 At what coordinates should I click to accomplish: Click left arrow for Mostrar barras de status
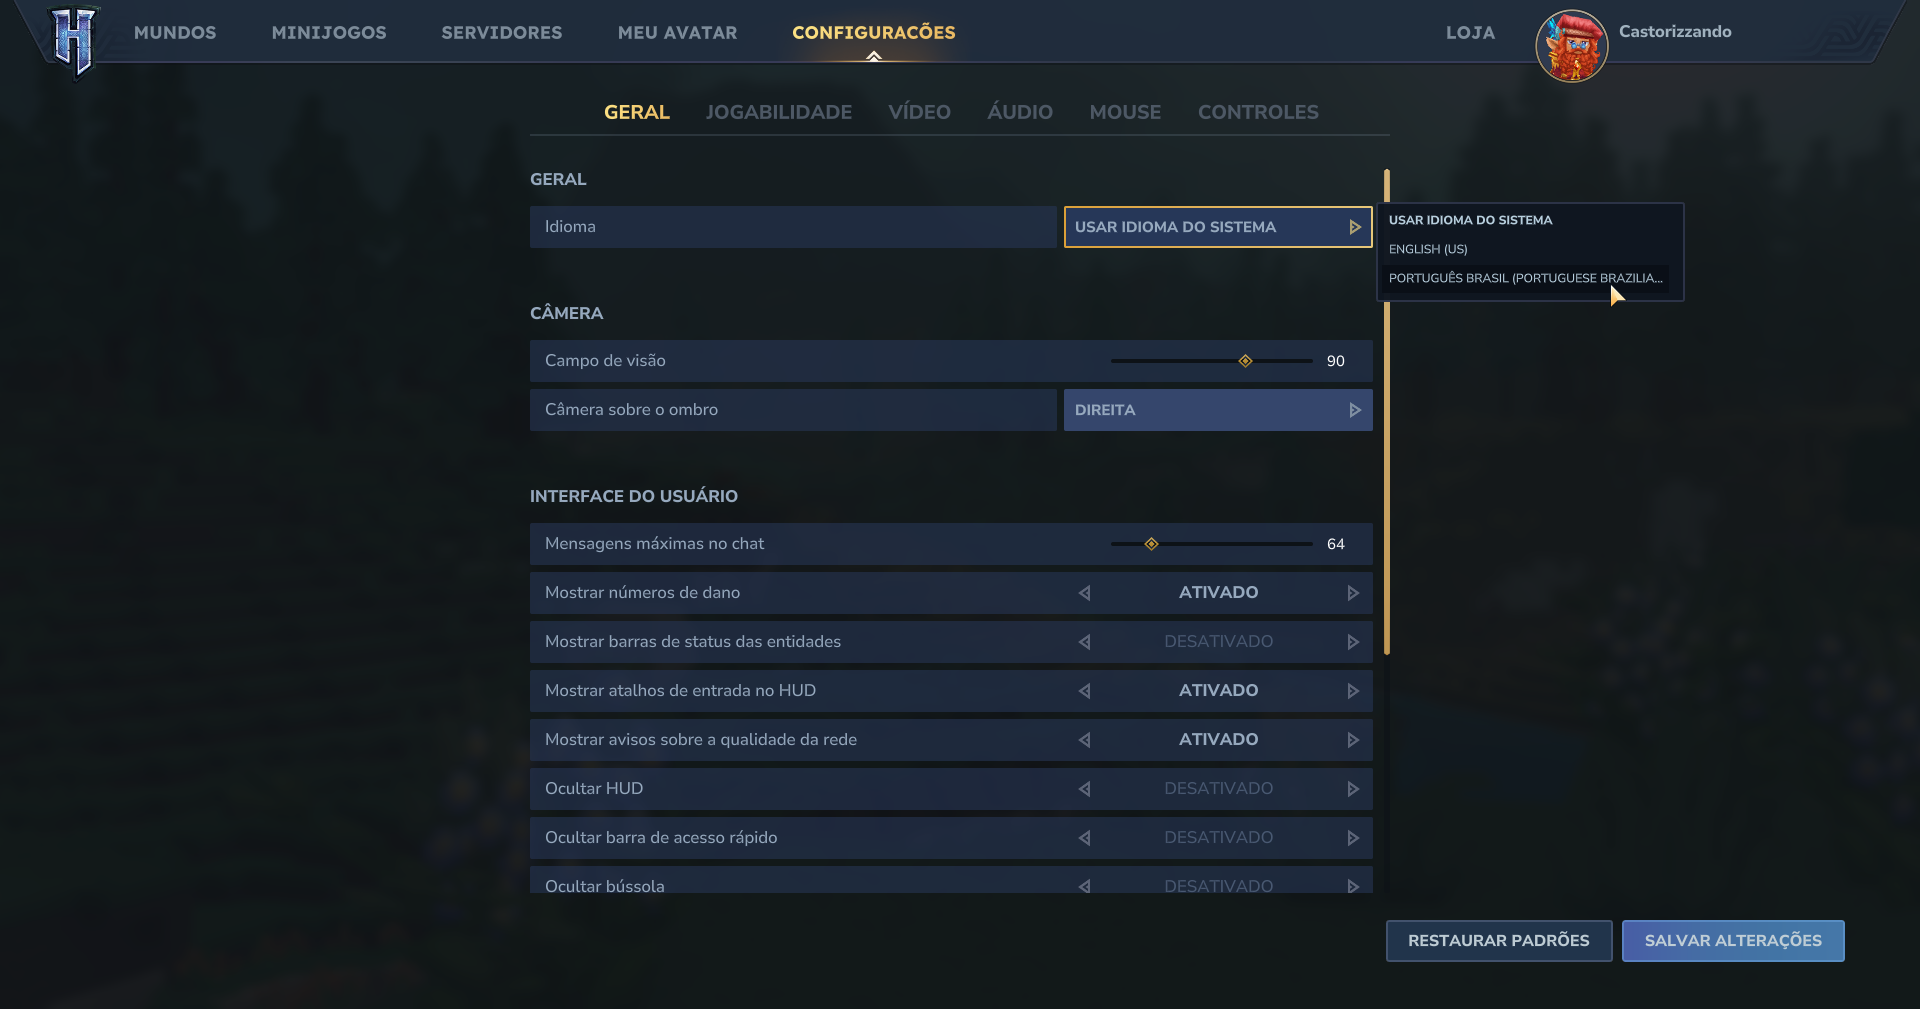[x=1084, y=642]
